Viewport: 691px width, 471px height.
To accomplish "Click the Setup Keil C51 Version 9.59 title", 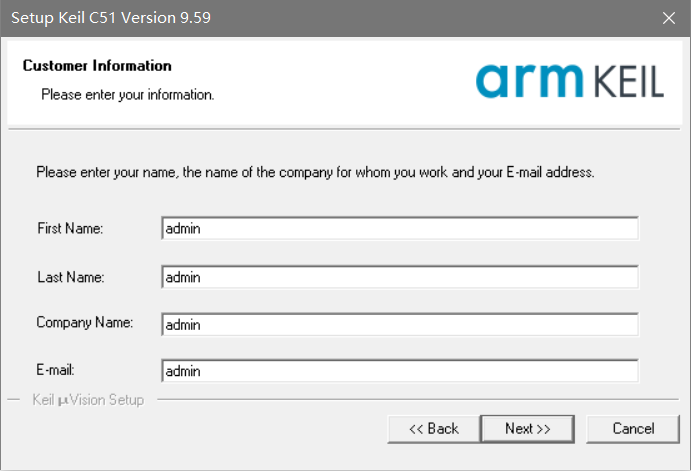I will [x=111, y=18].
